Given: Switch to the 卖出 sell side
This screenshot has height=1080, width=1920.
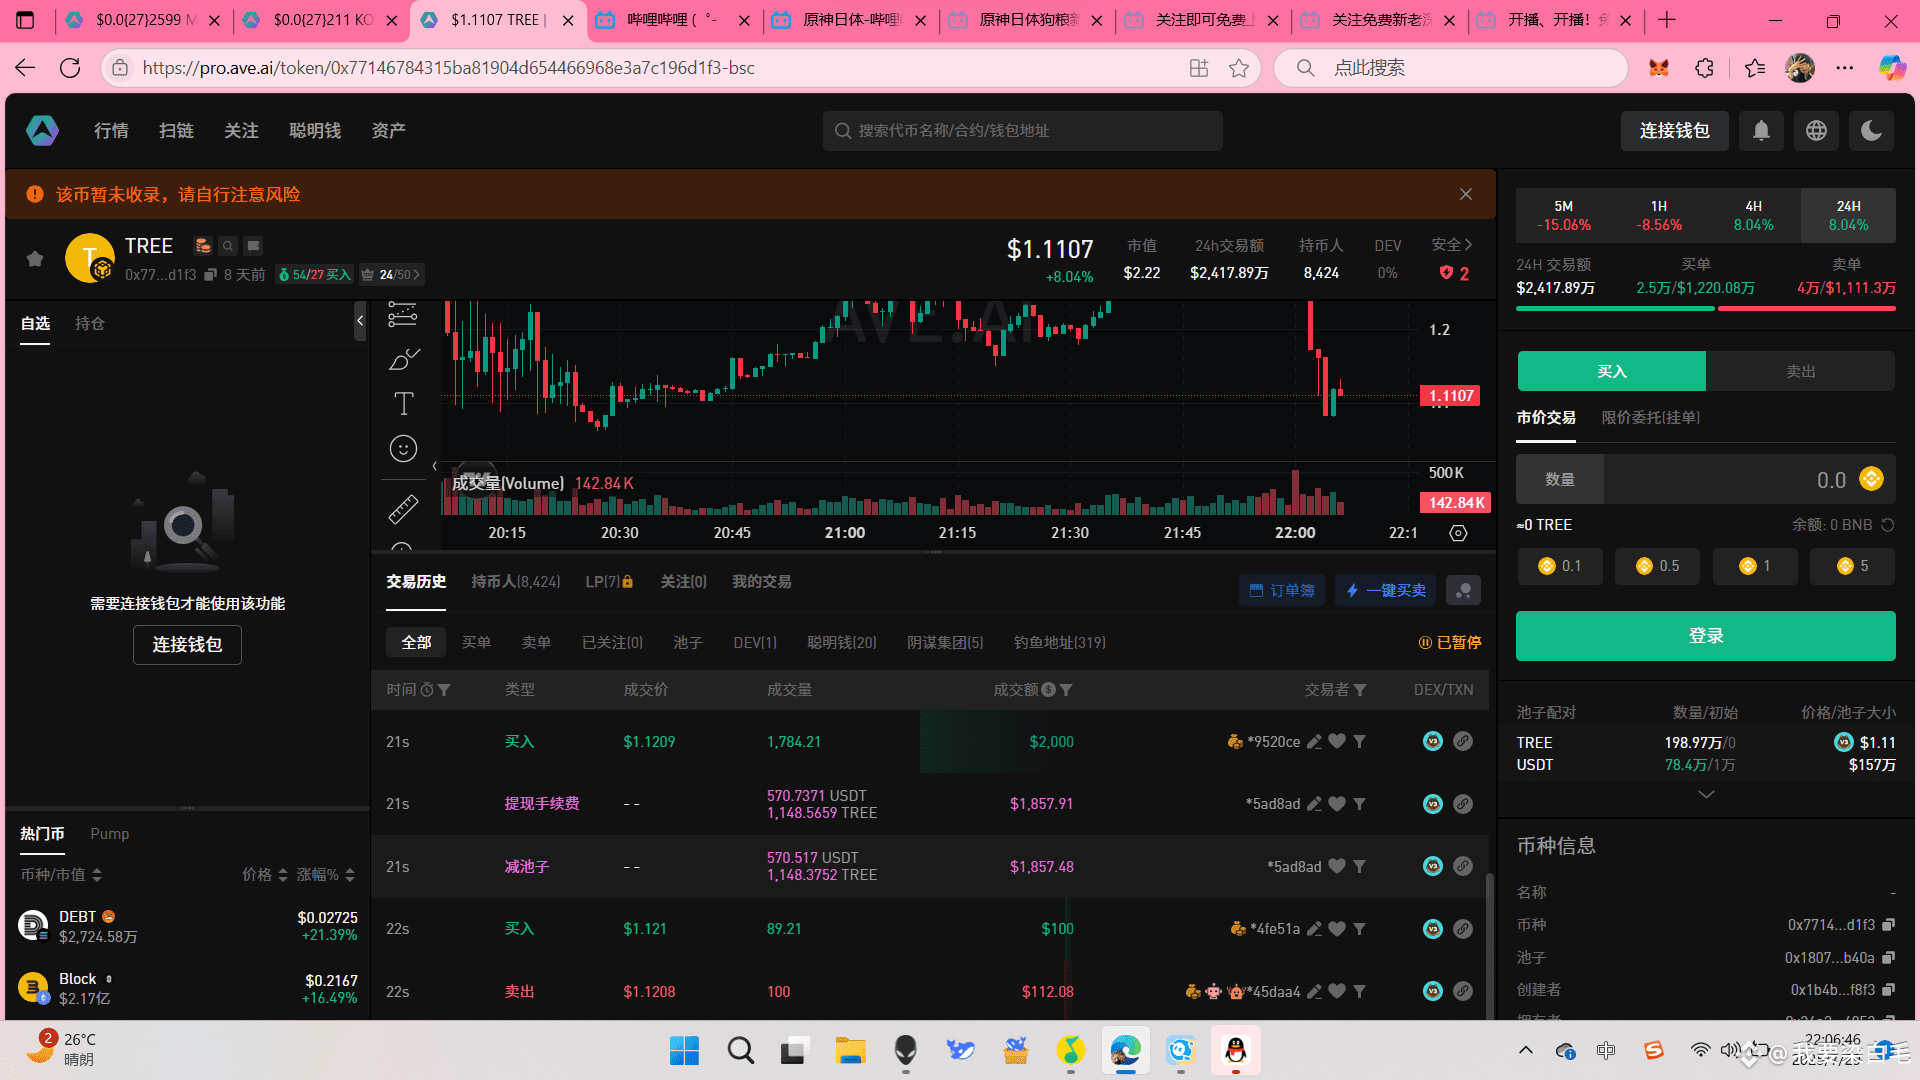Looking at the screenshot, I should pos(1800,371).
